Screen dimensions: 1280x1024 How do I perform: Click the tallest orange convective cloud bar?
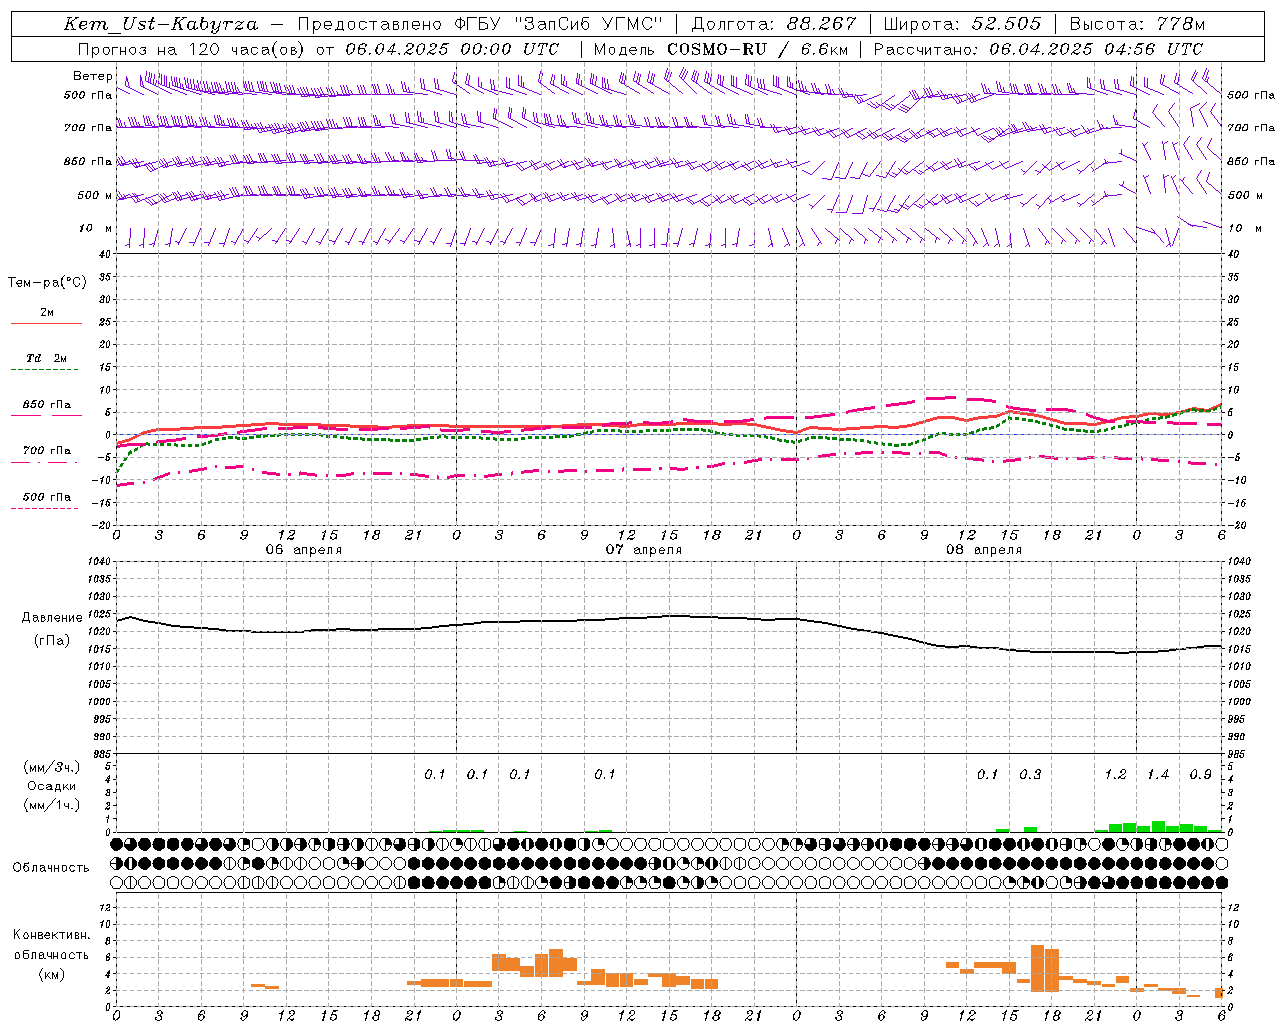(x=1037, y=968)
